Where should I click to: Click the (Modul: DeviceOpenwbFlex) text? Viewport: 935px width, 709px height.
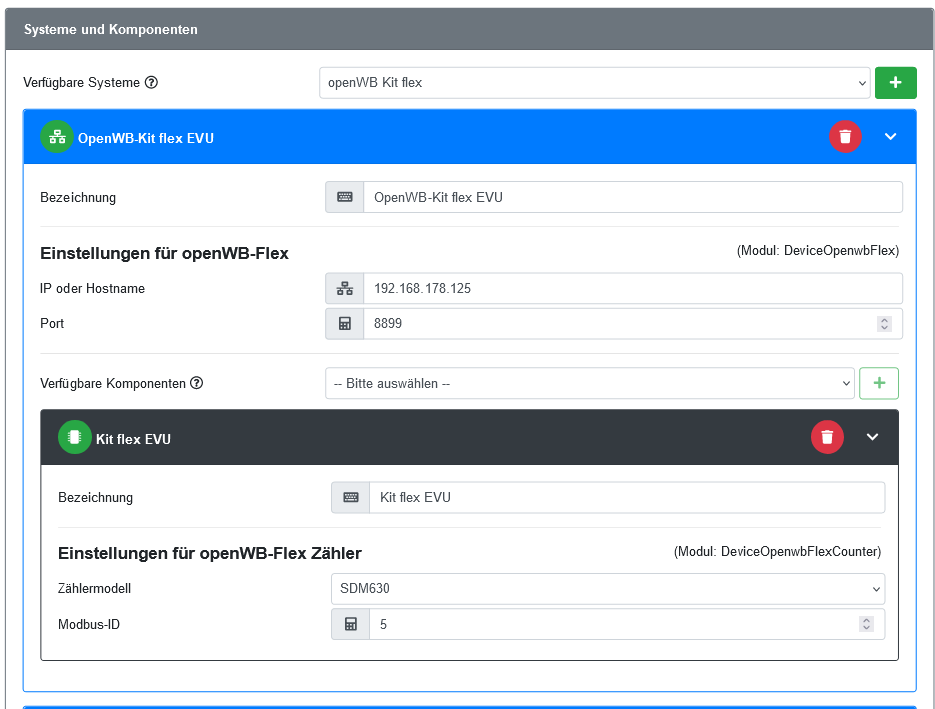pyautogui.click(x=818, y=250)
